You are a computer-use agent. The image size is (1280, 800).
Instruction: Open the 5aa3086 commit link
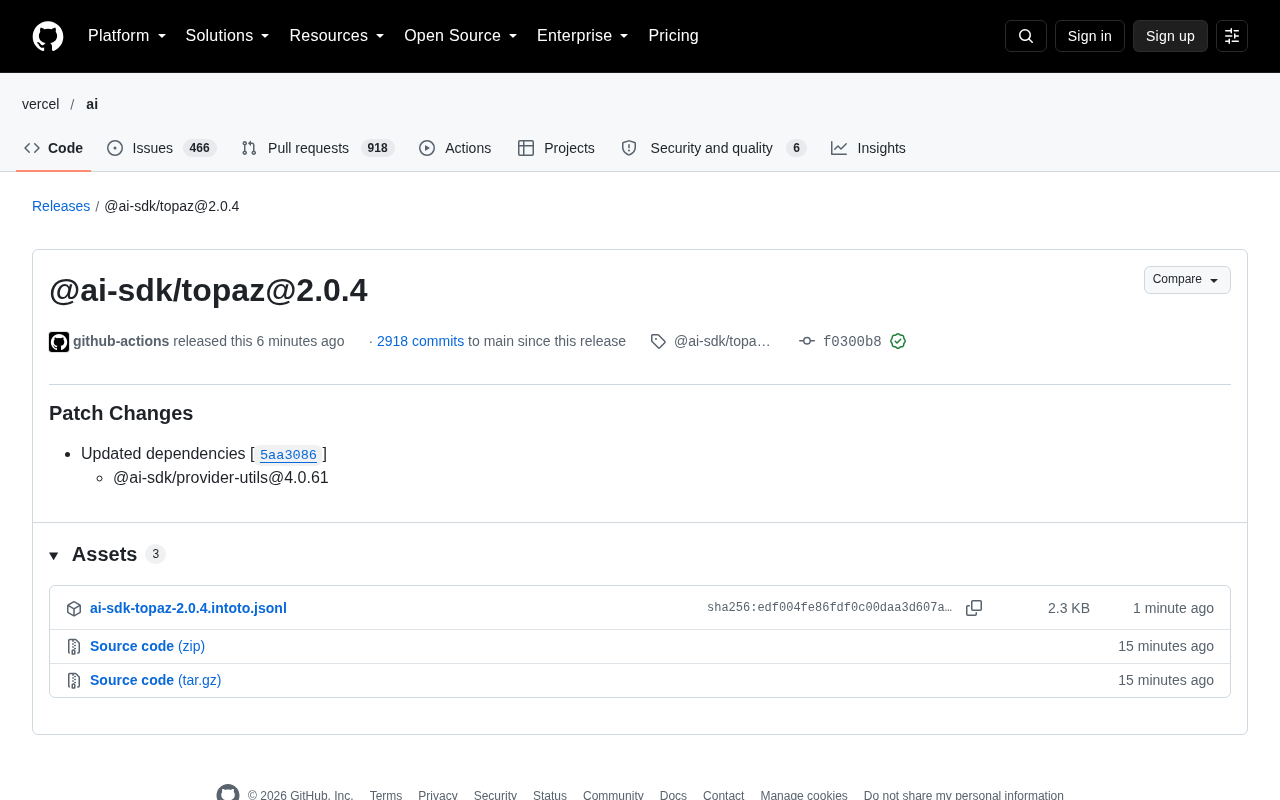288,455
